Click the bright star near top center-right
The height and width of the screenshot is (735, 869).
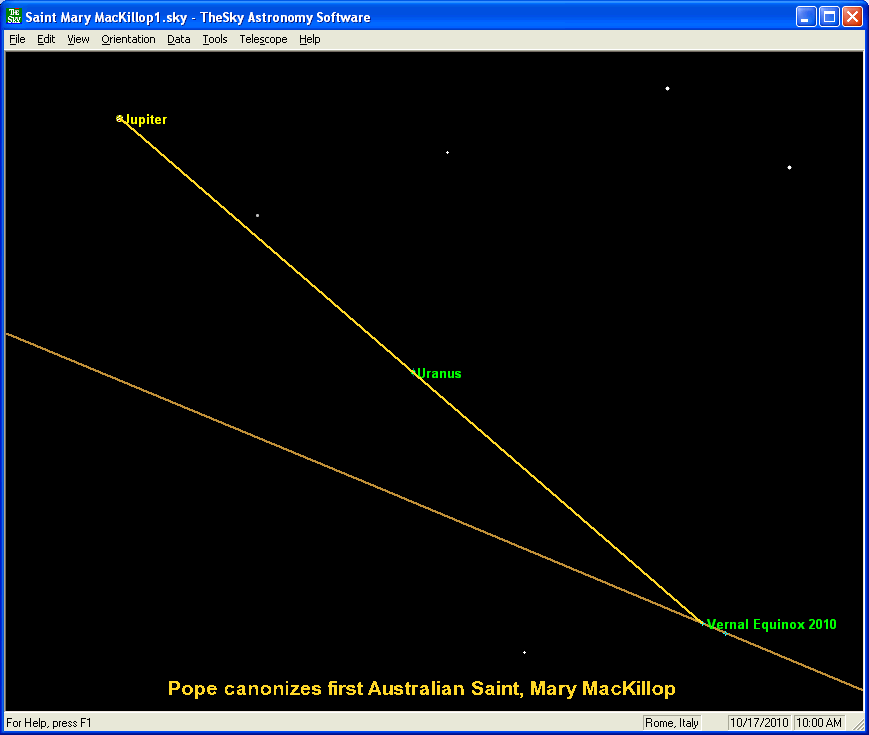667,88
